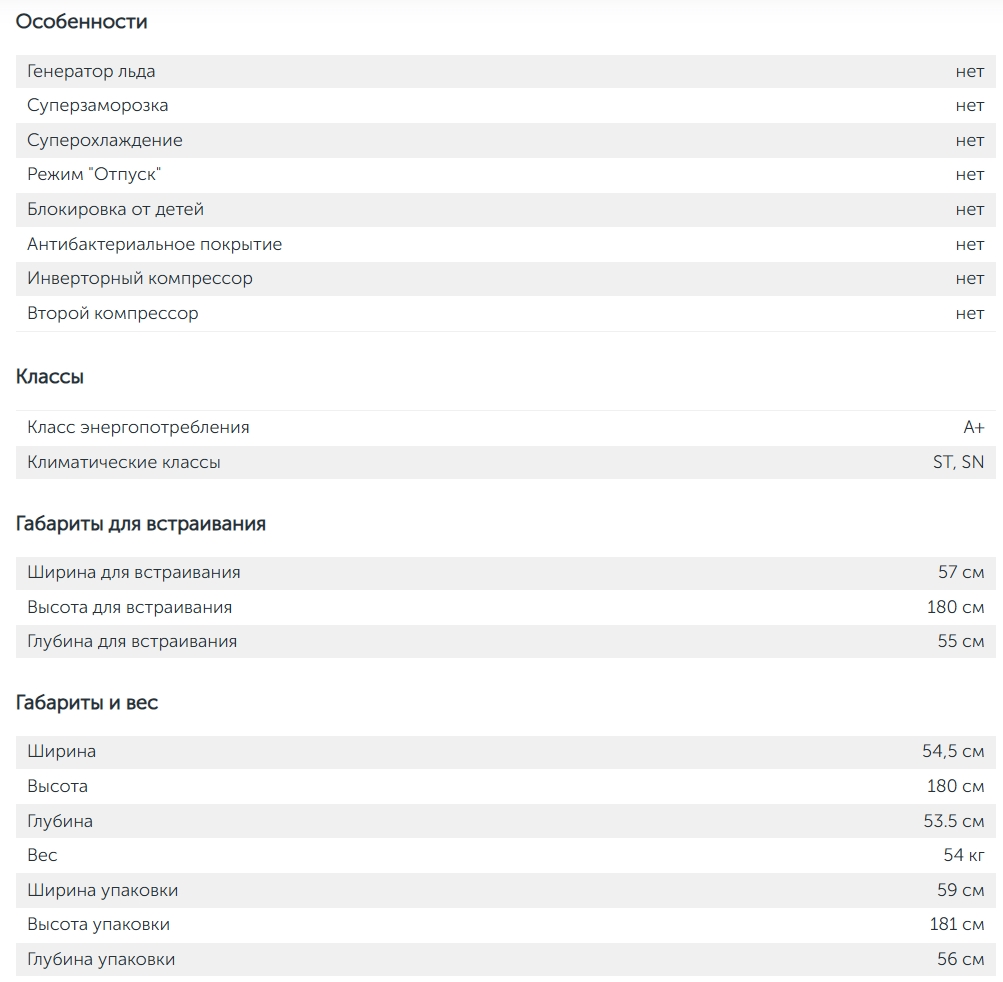Image resolution: width=1003 pixels, height=982 pixels.
Task: Click the "Классы" section heading
Action: point(50,377)
